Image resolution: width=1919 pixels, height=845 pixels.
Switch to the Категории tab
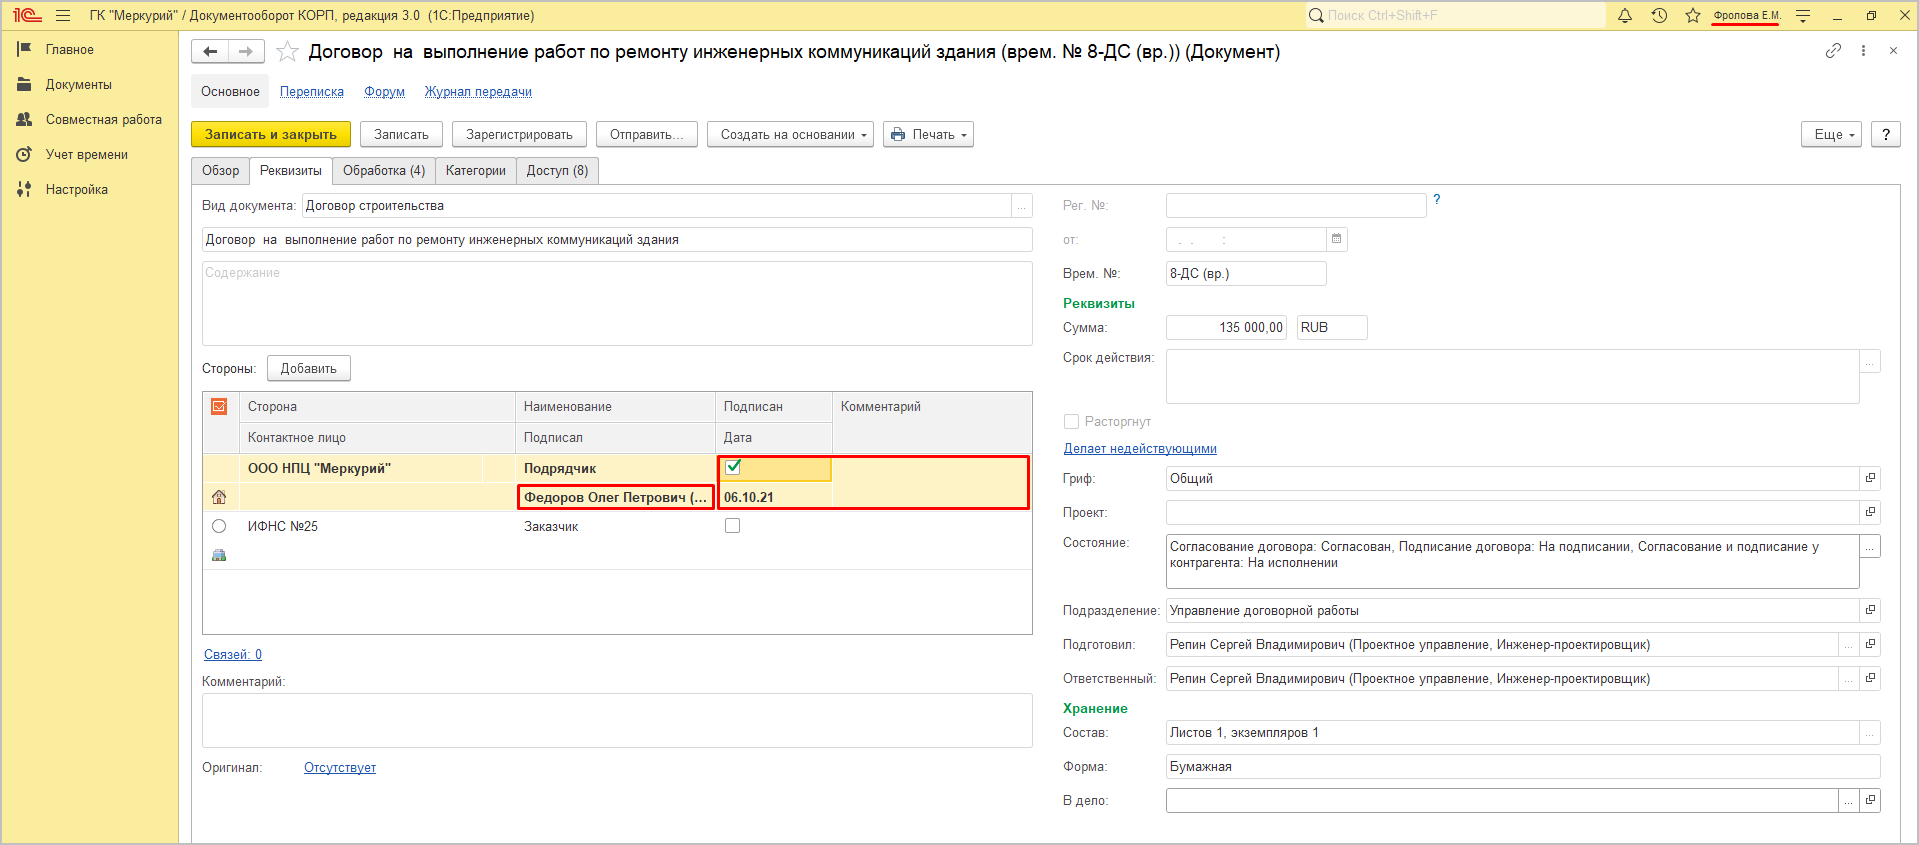pyautogui.click(x=476, y=171)
